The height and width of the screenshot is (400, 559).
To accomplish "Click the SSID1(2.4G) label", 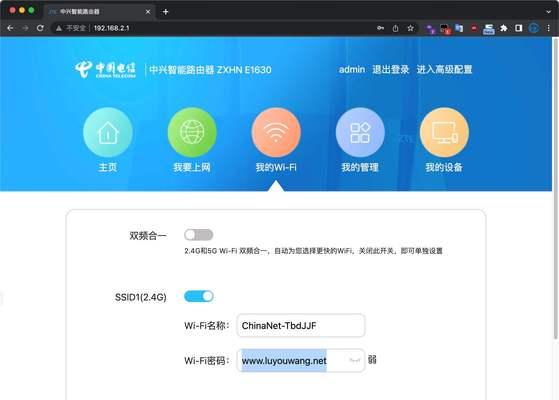I will pyautogui.click(x=140, y=297).
